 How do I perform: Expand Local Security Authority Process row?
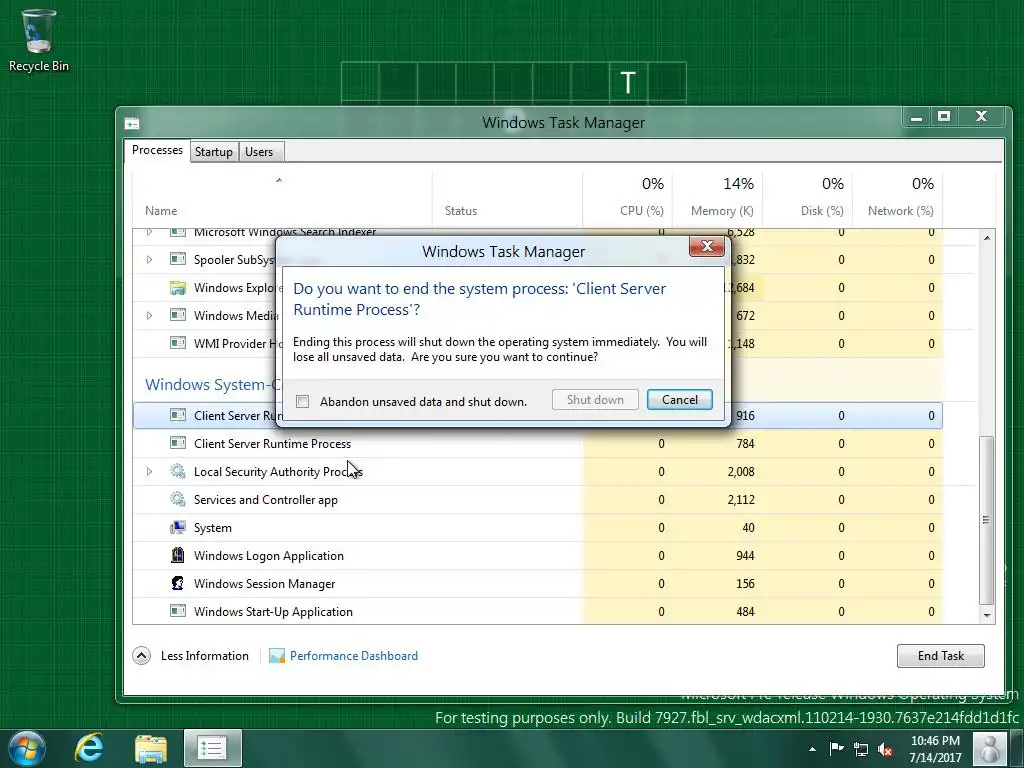pos(149,472)
